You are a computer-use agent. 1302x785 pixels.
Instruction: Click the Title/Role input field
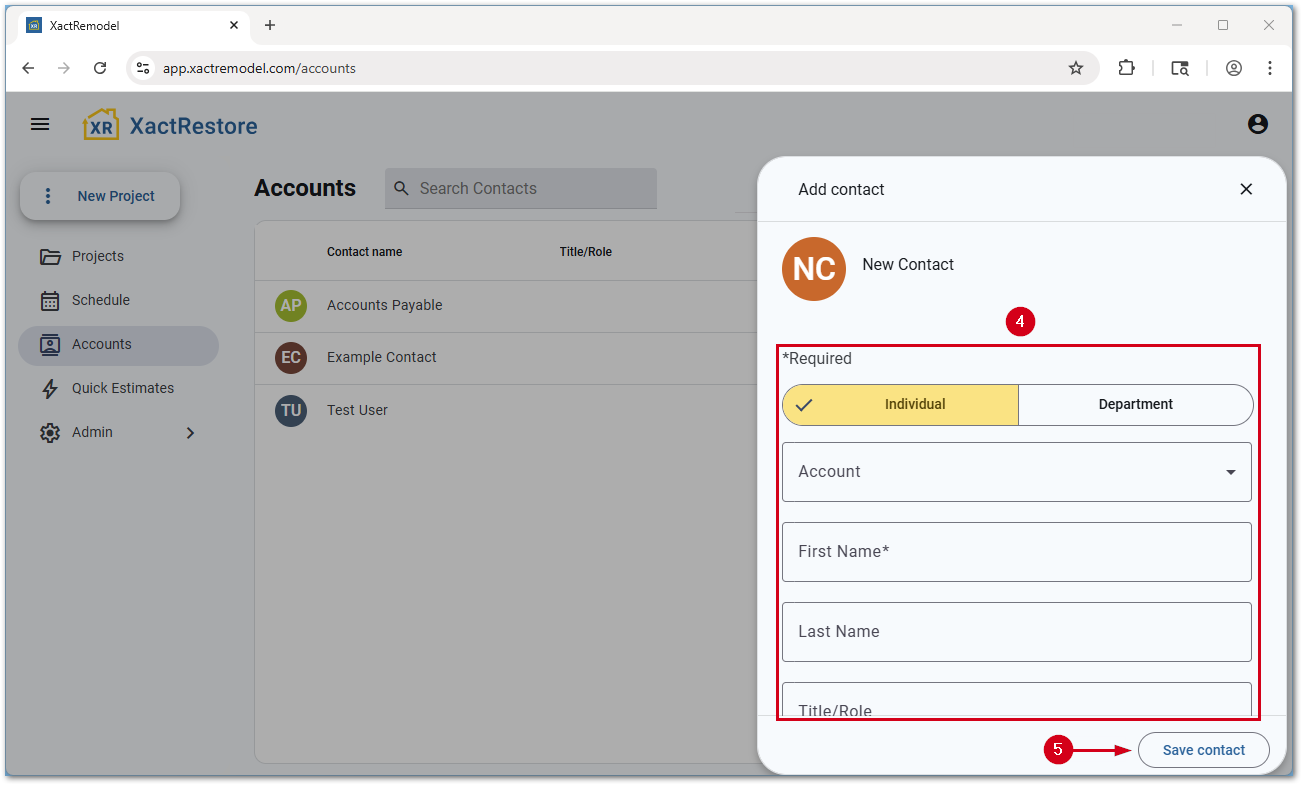click(x=1017, y=700)
